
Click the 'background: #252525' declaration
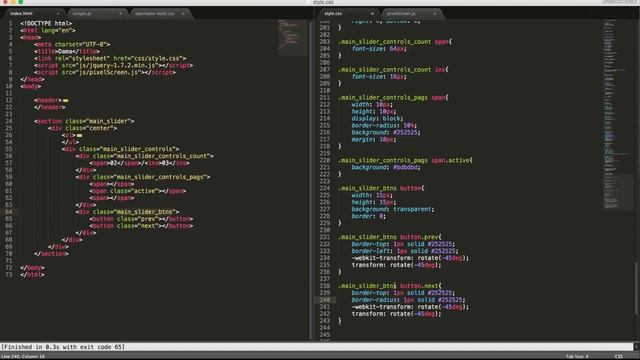(x=386, y=132)
